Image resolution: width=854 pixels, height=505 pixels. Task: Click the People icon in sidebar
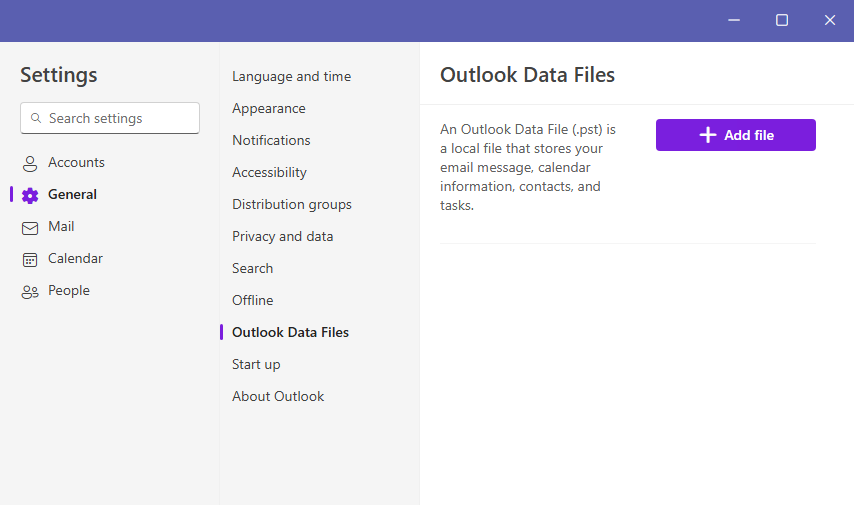(30, 292)
